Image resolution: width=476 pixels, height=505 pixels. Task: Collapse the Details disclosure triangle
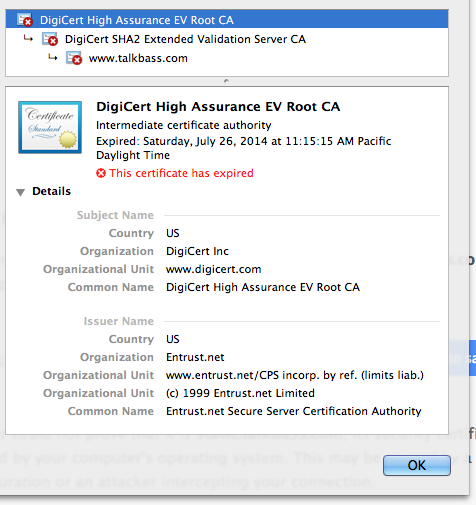(20, 192)
